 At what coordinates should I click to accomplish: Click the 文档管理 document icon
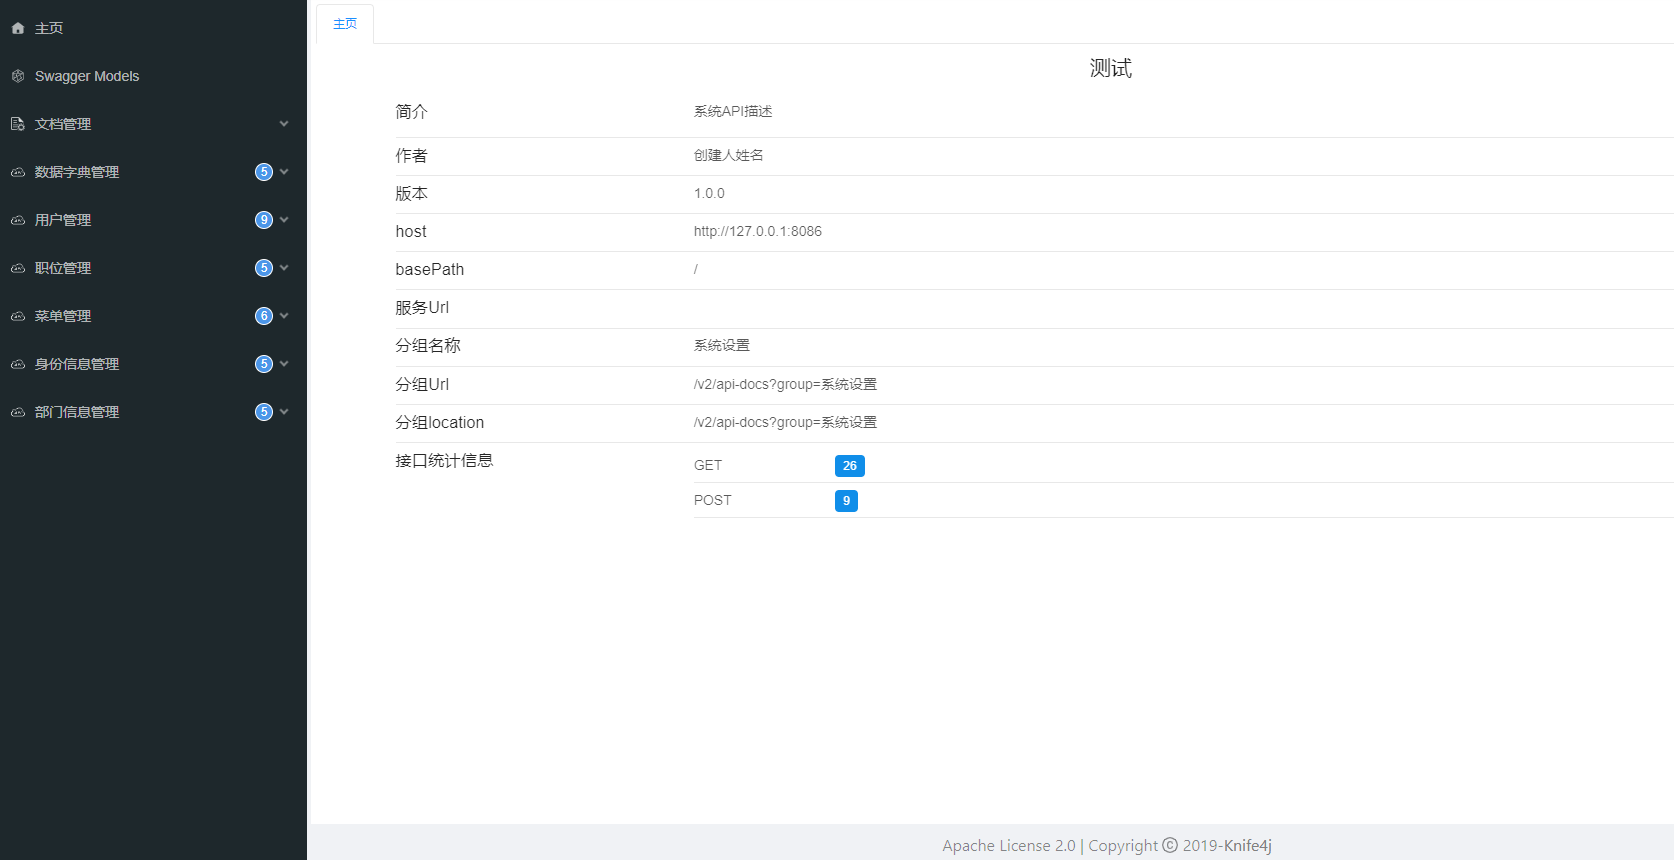tap(18, 124)
